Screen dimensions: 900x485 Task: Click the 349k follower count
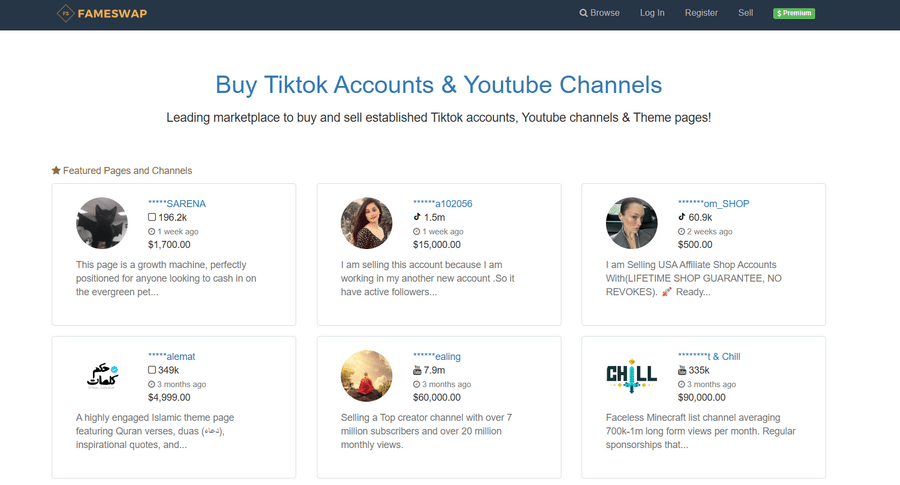[x=169, y=370]
